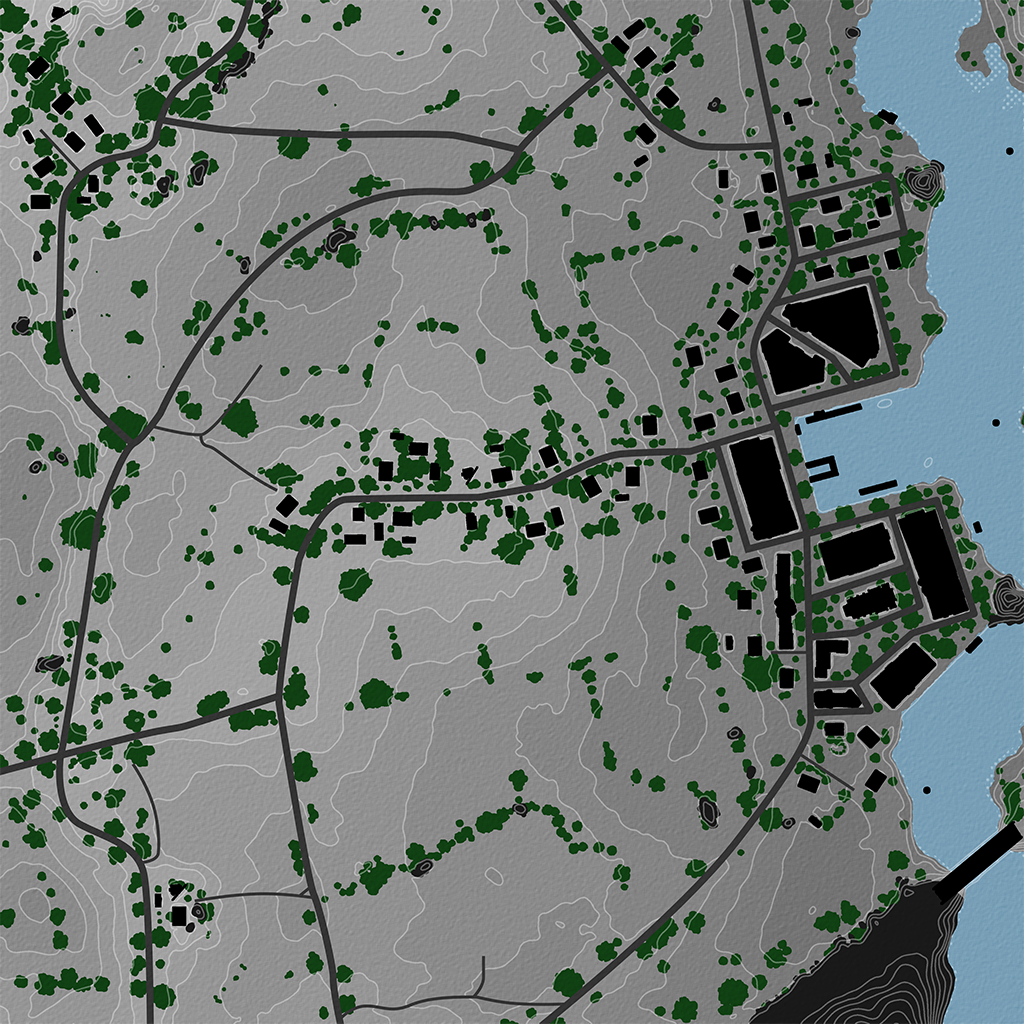Click the diagonal pier extending into the water
The width and height of the screenshot is (1024, 1024).
[x=985, y=854]
